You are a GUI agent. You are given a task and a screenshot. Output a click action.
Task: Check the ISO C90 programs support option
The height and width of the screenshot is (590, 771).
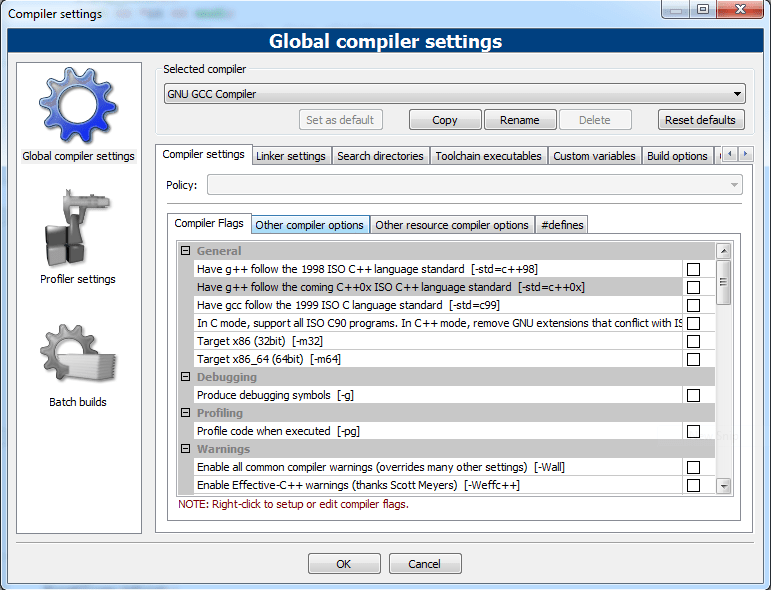tap(693, 324)
